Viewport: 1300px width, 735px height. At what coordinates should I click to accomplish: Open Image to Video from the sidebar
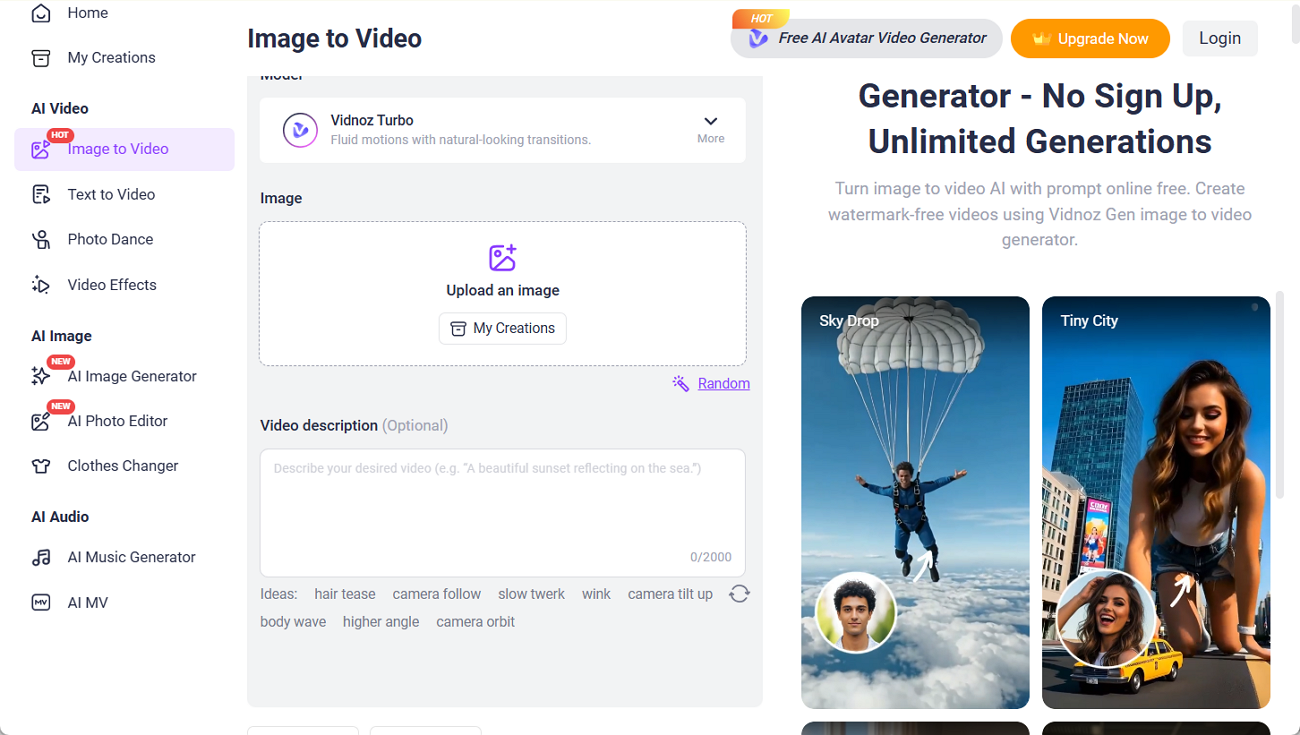(x=124, y=149)
